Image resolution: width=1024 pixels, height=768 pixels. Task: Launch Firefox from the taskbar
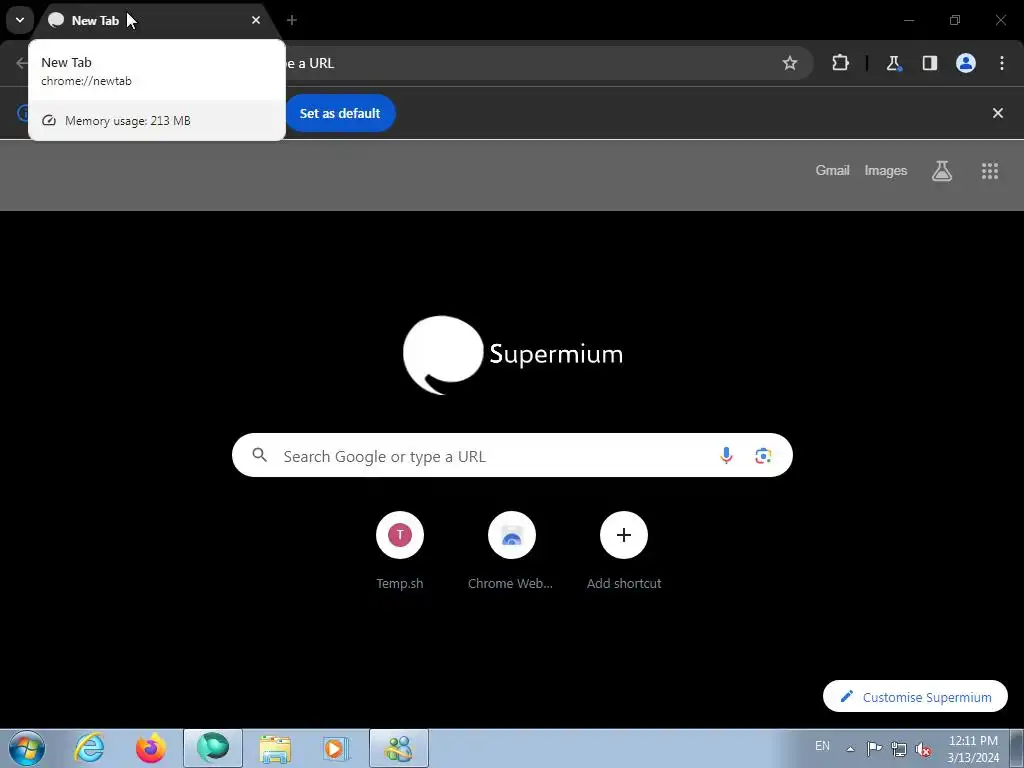pos(151,748)
